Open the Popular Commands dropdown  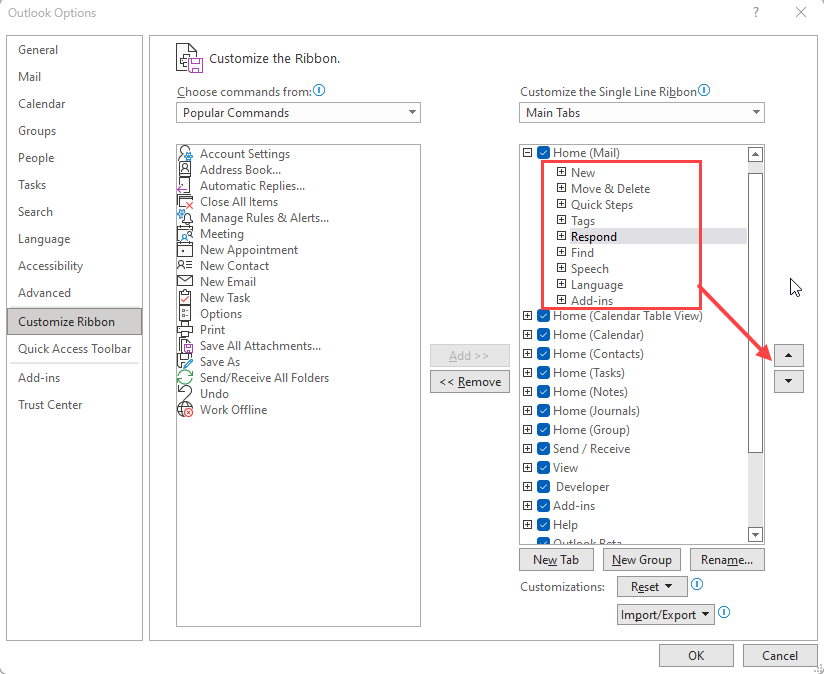tap(298, 112)
